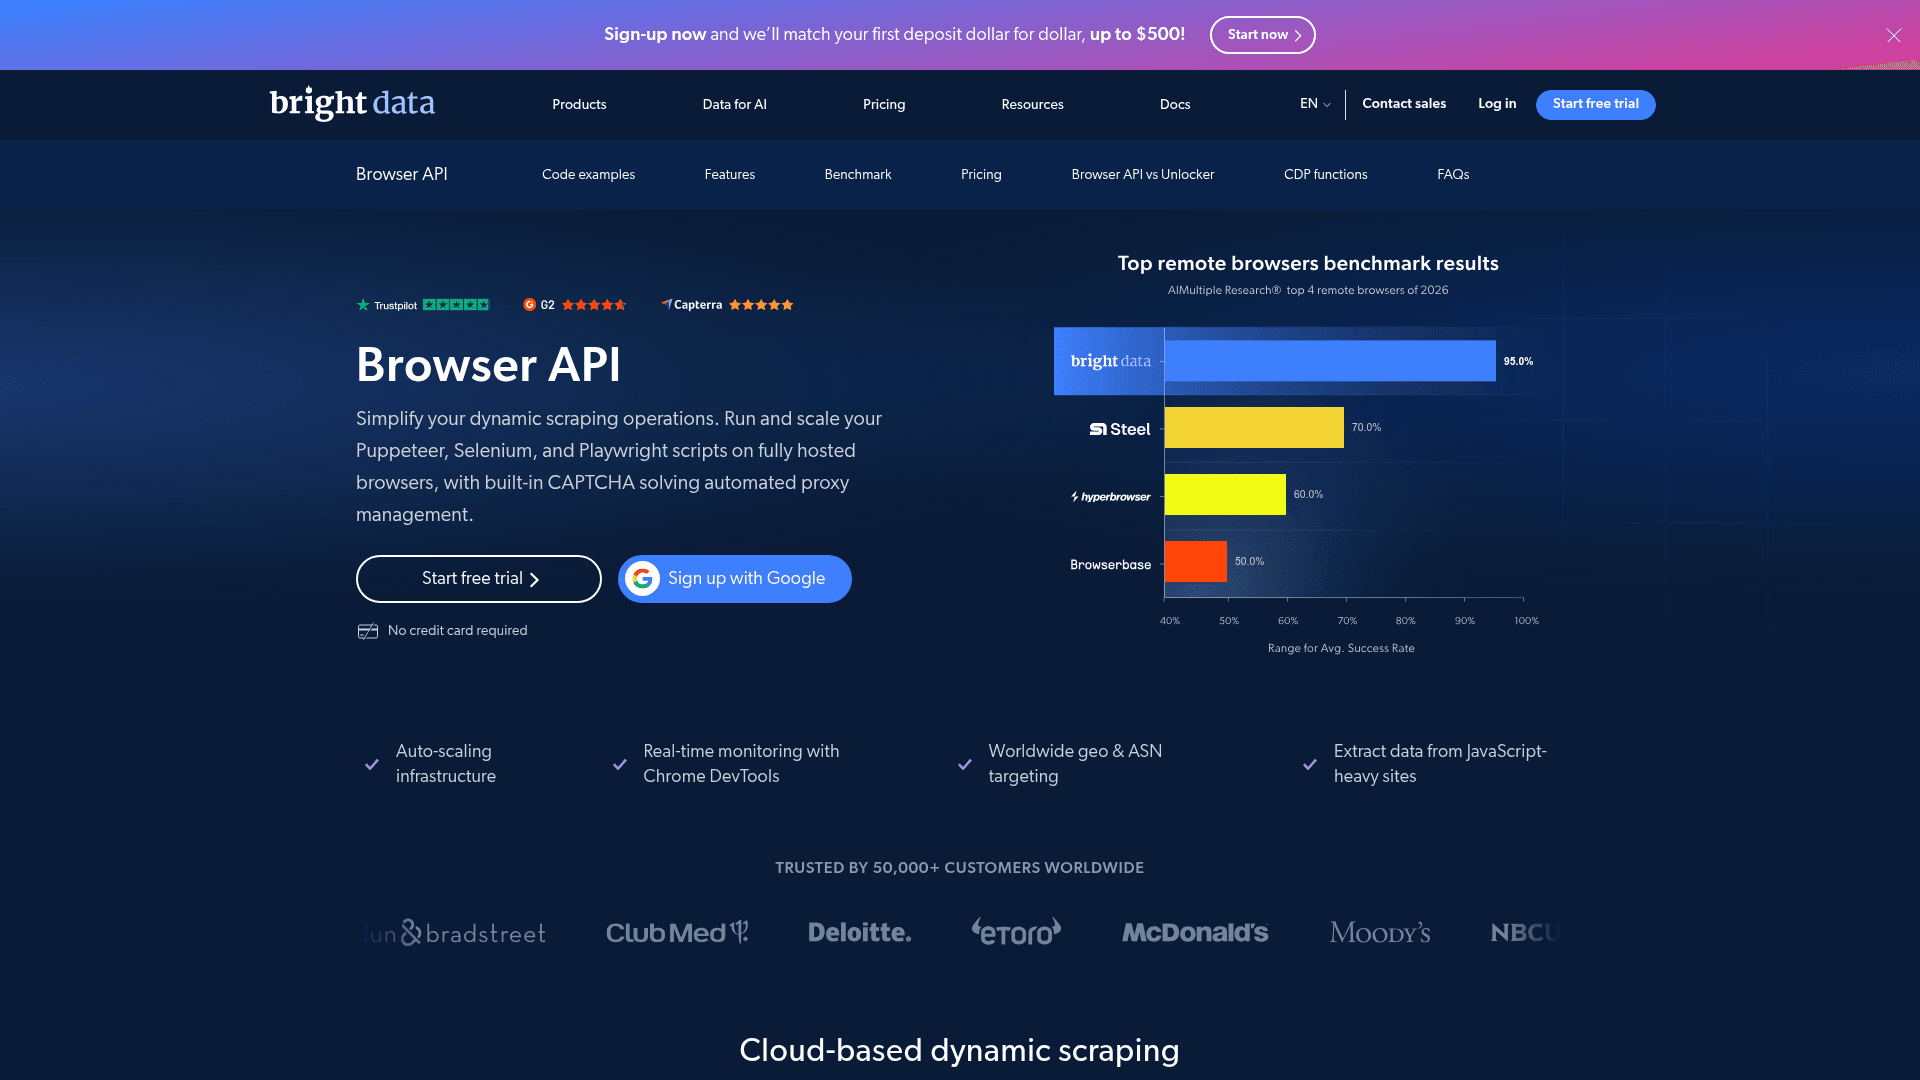Screen dimensions: 1920x1080
Task: Click 'Top remote browsers benchmark results' heading
Action: click(x=1308, y=264)
